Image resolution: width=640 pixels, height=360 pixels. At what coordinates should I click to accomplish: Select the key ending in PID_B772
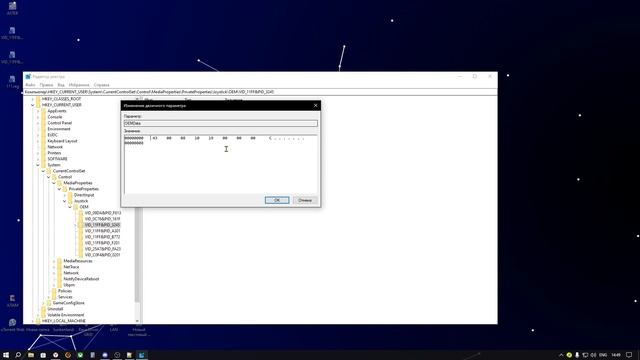[x=102, y=237]
